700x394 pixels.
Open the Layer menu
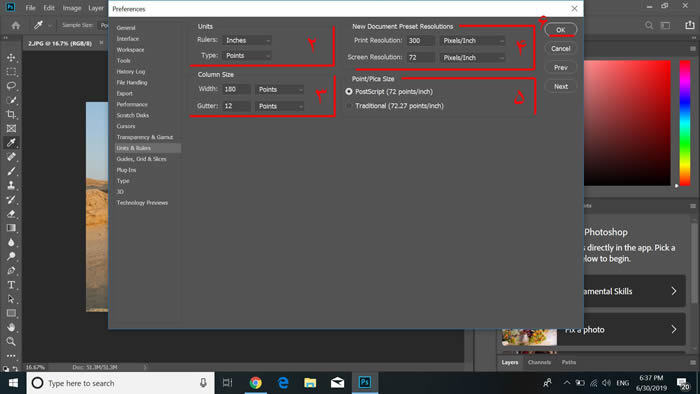pyautogui.click(x=96, y=8)
